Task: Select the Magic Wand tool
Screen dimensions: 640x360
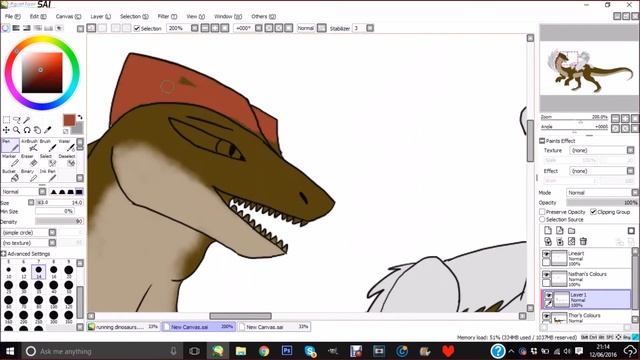Action: (x=27, y=120)
